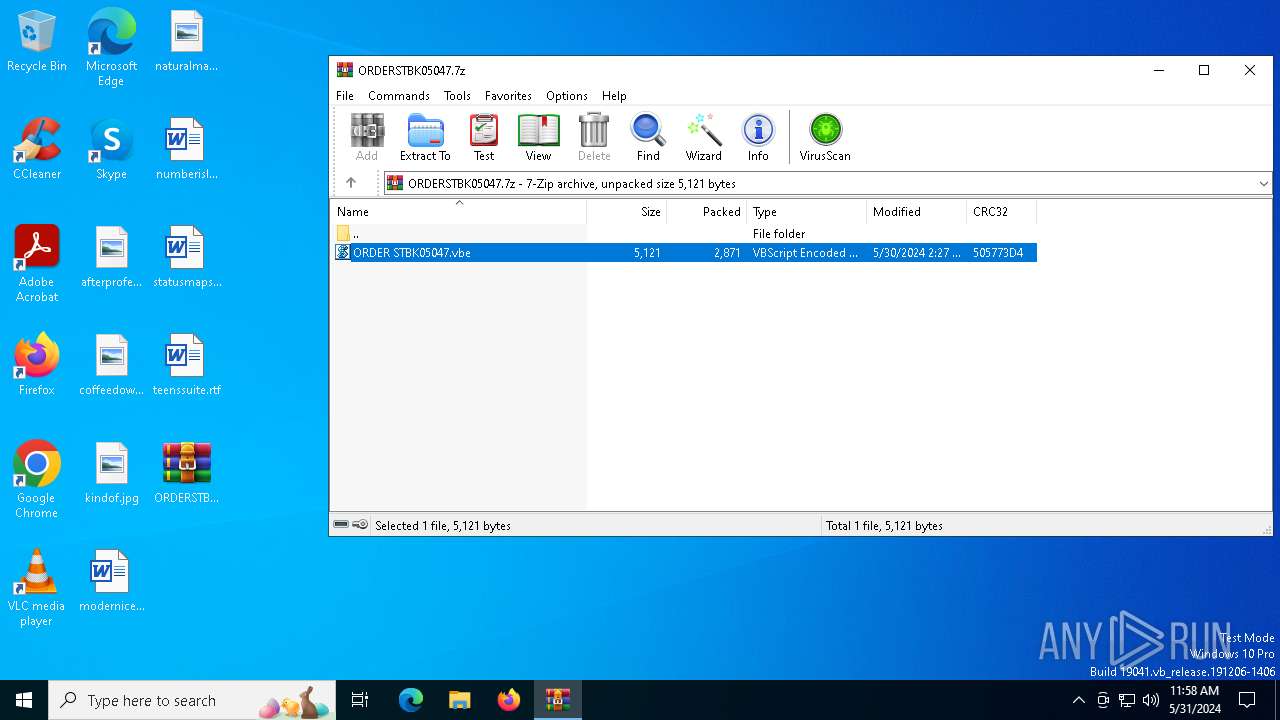This screenshot has width=1280, height=720.
Task: Select the modernice Word document icon
Action: click(111, 581)
